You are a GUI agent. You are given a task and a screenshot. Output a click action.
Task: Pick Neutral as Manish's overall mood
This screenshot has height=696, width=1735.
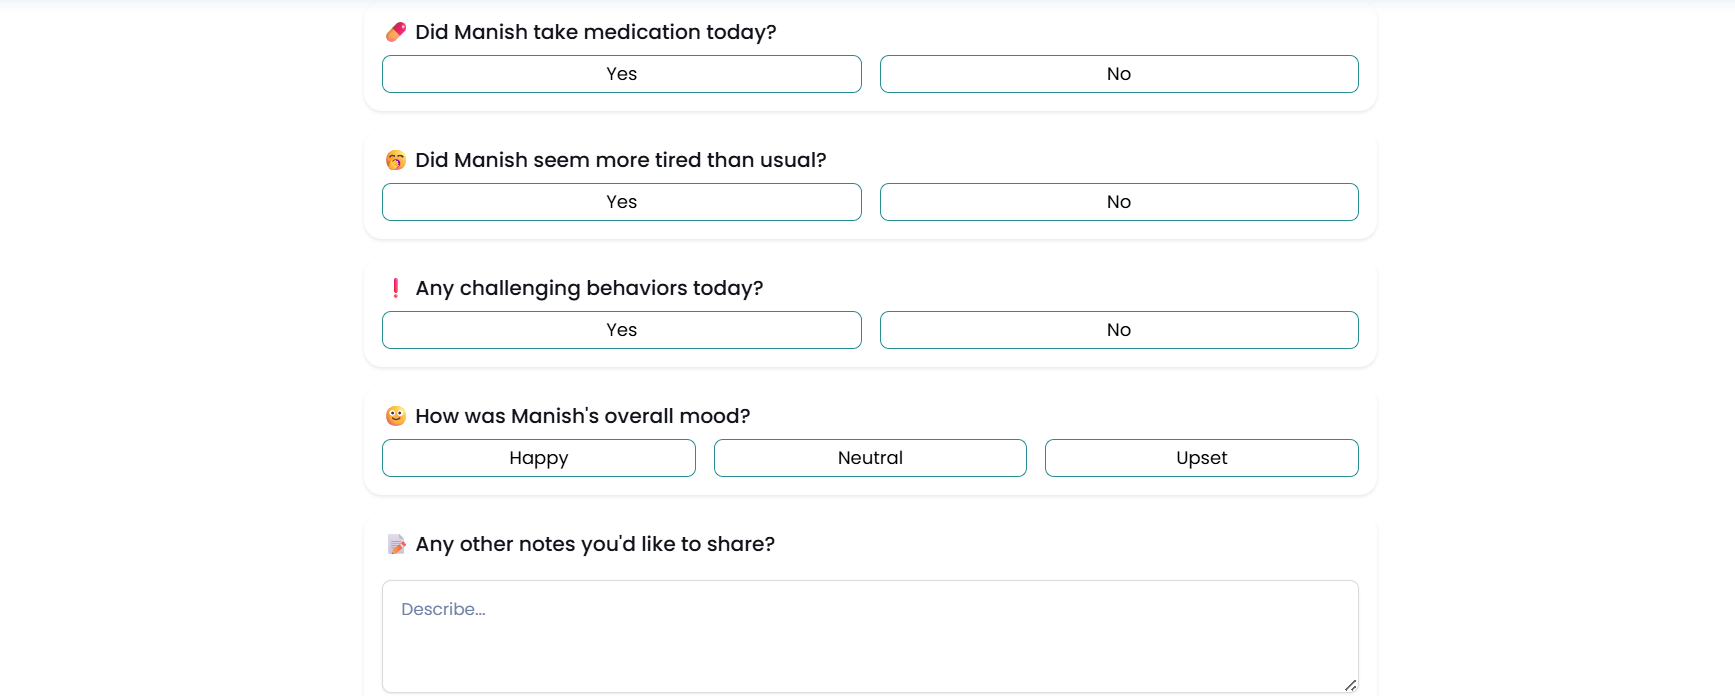click(x=870, y=458)
